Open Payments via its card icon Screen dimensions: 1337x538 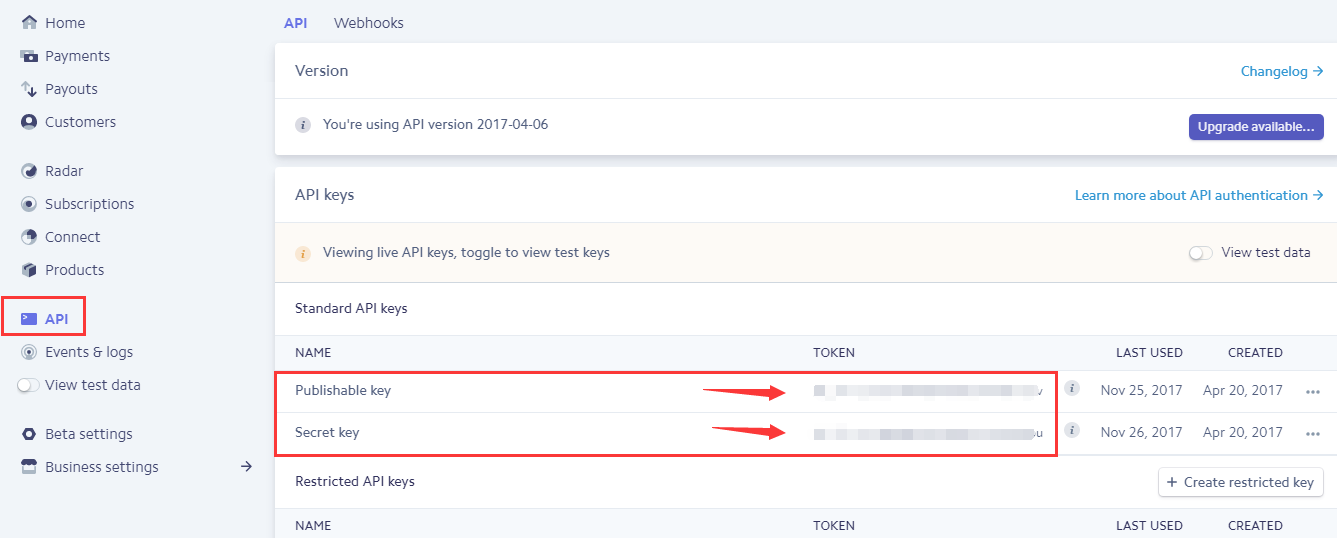pyautogui.click(x=29, y=56)
